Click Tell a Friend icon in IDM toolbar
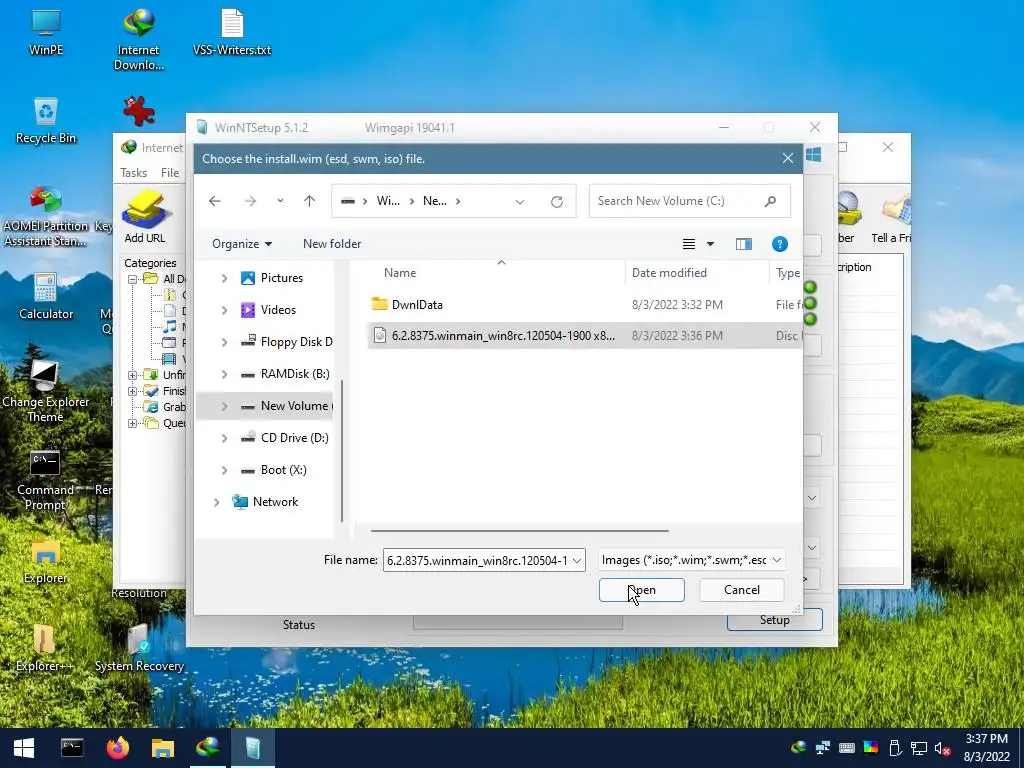 [891, 218]
